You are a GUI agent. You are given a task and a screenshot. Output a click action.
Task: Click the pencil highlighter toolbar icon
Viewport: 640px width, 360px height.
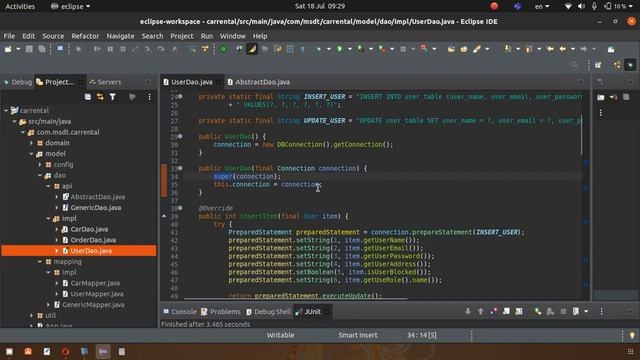(x=477, y=49)
